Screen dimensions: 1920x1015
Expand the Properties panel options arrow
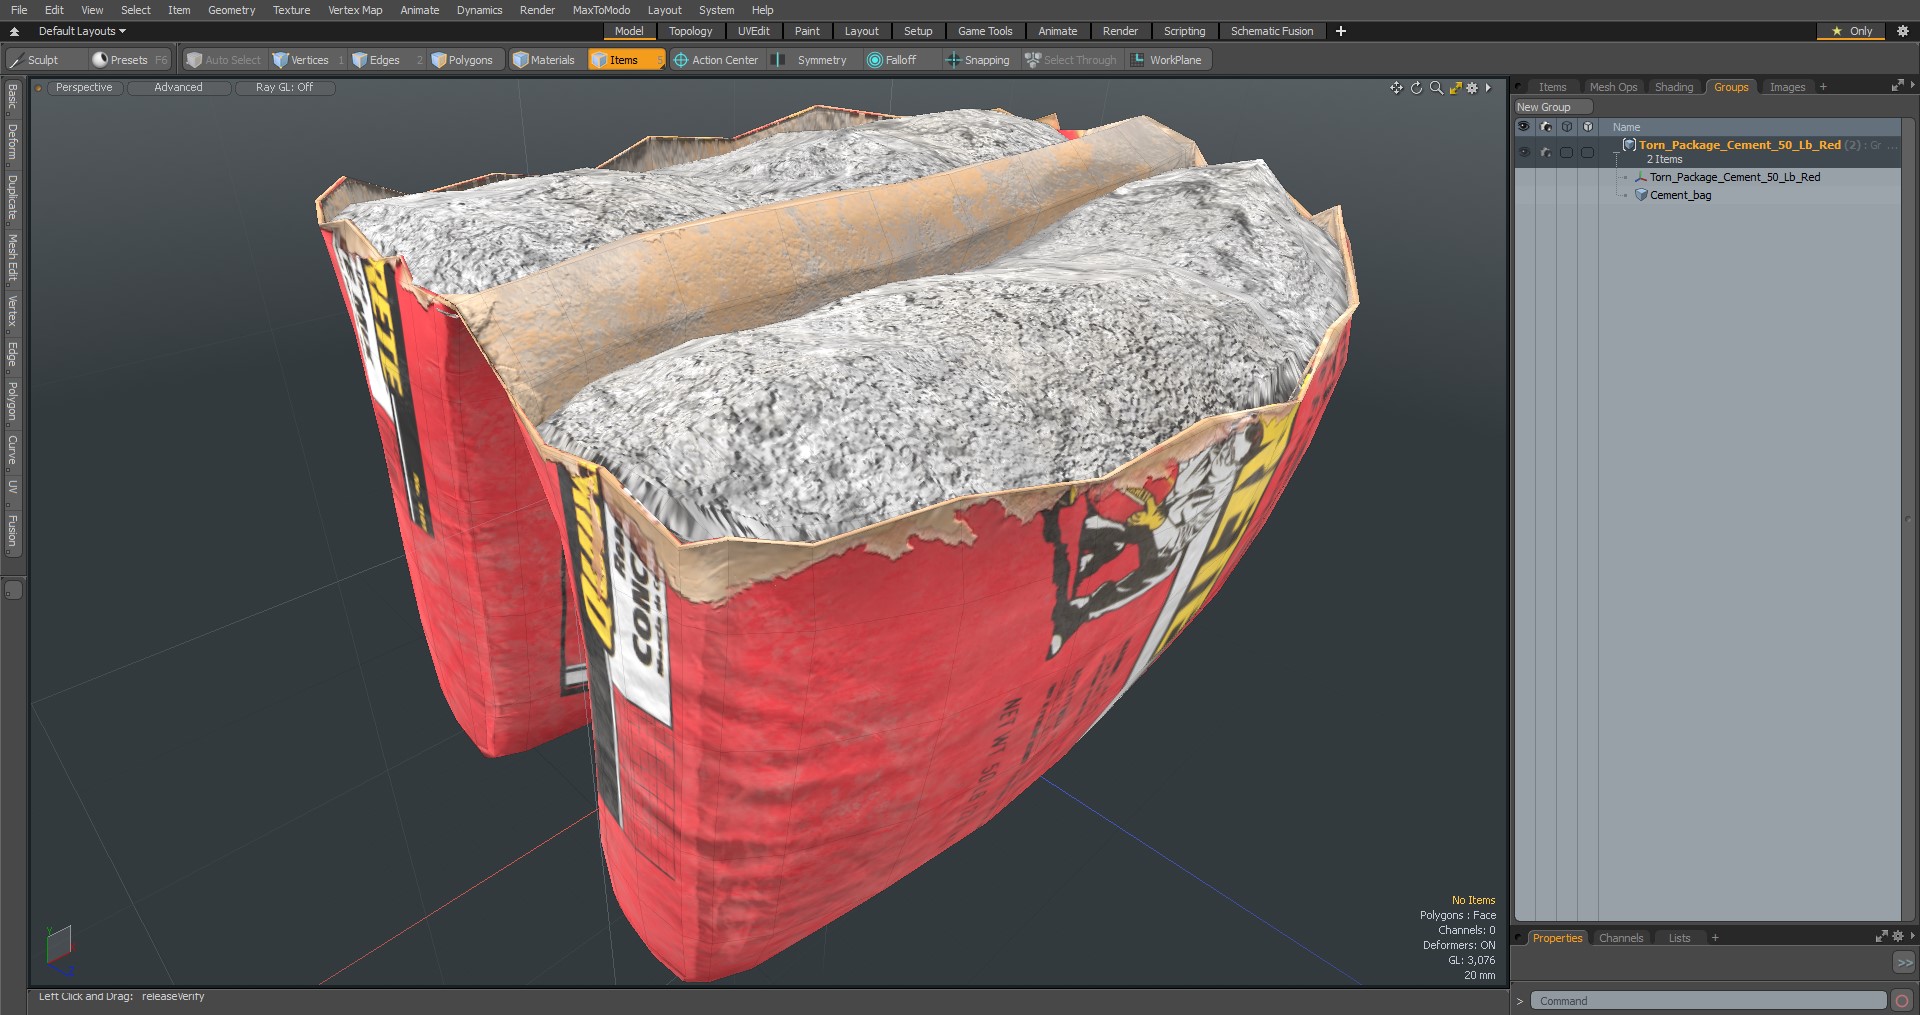coord(1912,937)
